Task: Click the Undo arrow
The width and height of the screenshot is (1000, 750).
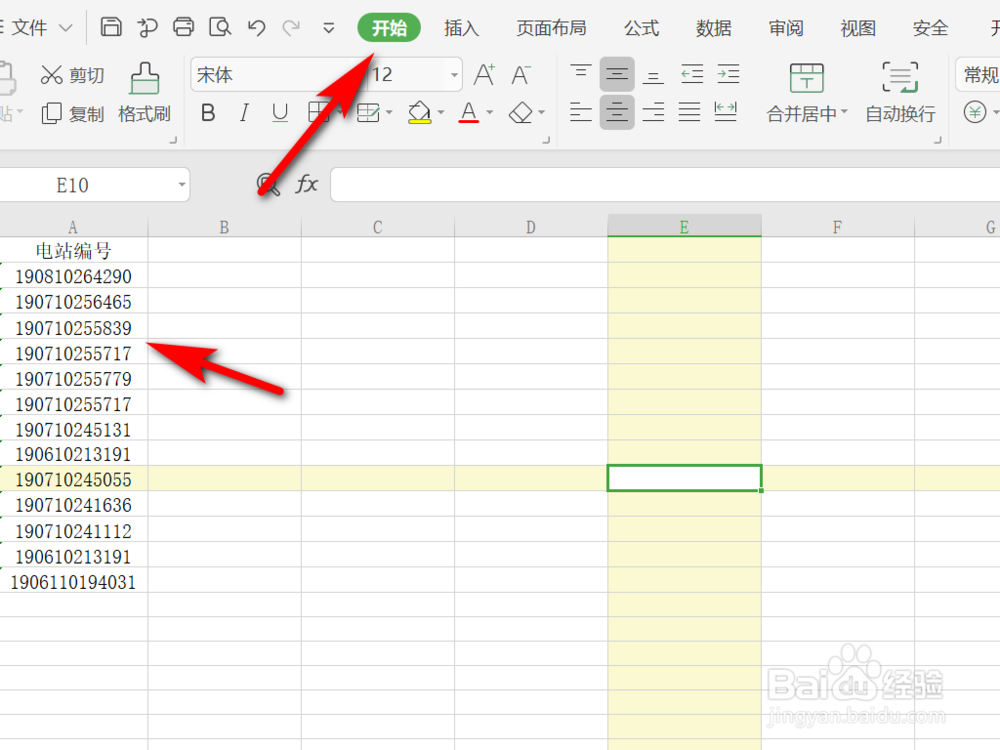Action: [256, 27]
